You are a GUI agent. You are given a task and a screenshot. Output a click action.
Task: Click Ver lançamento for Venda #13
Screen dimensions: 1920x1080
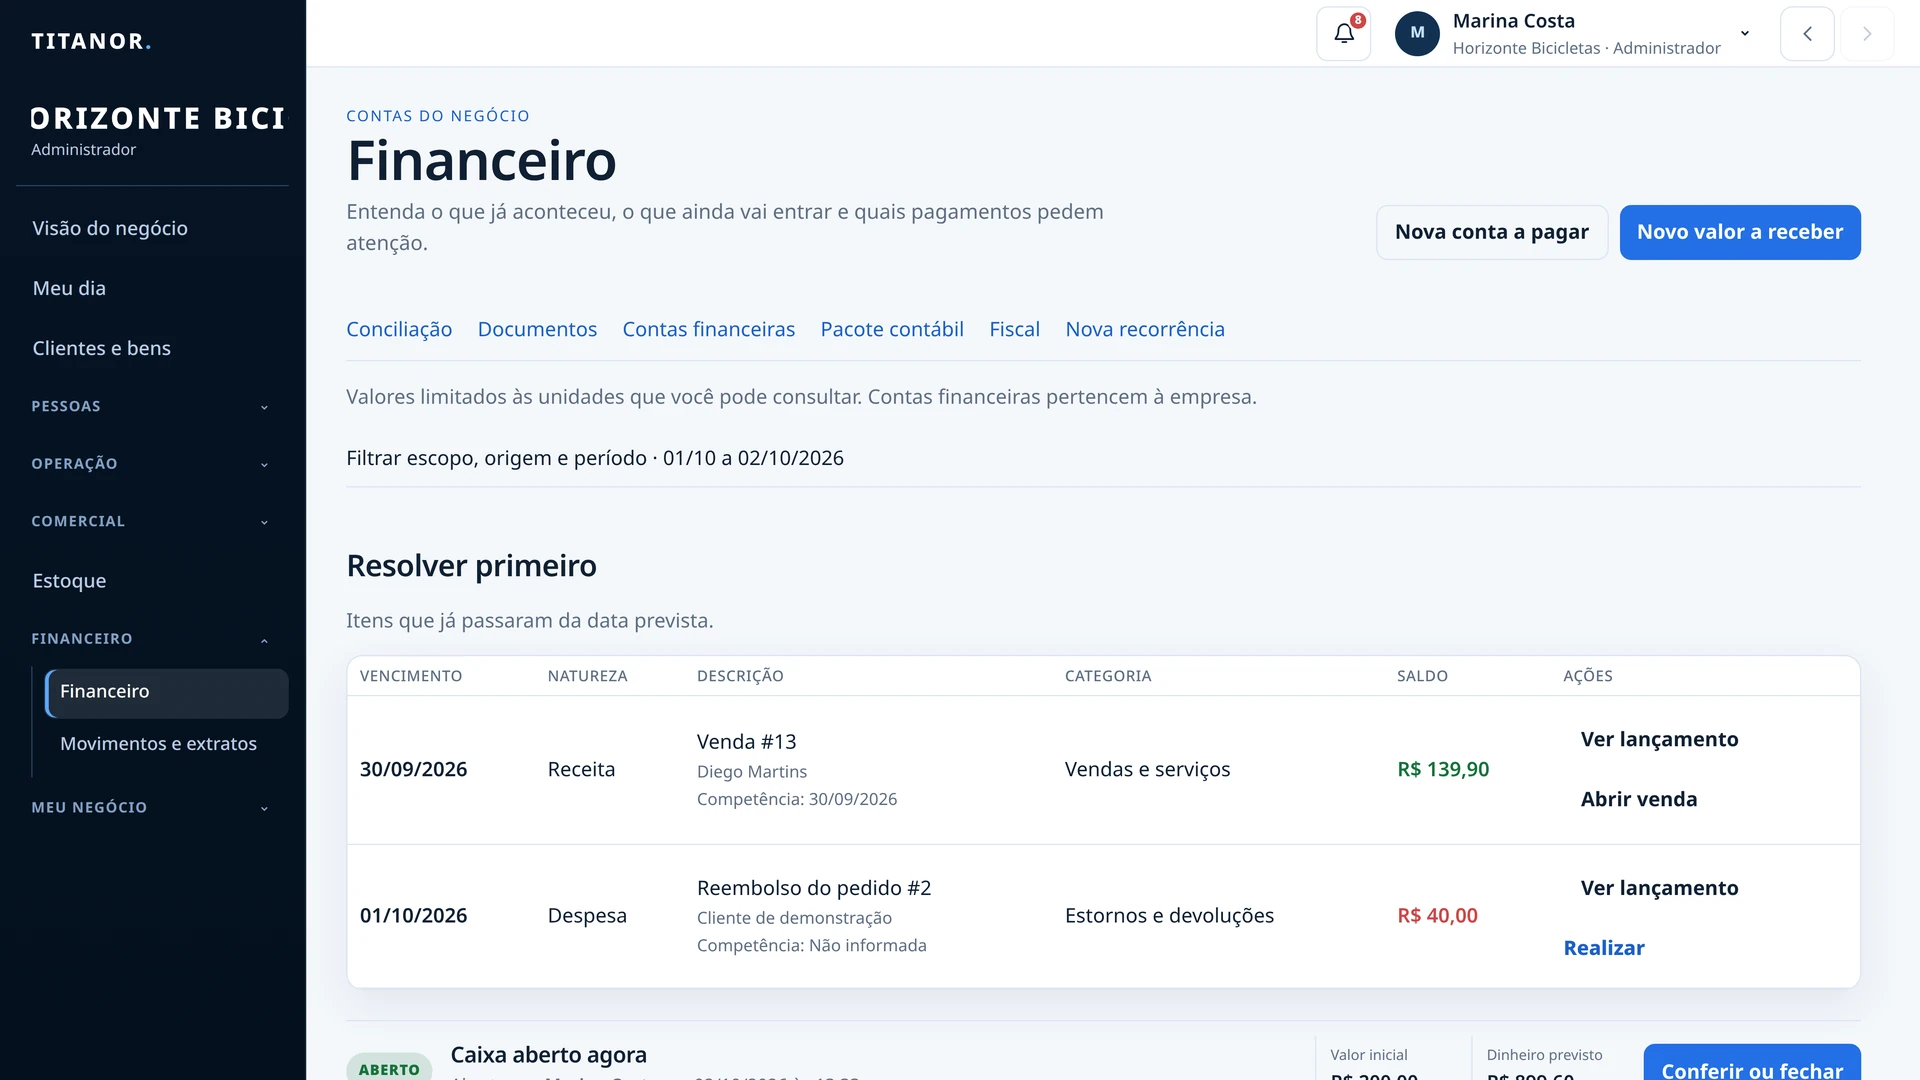[x=1659, y=739]
